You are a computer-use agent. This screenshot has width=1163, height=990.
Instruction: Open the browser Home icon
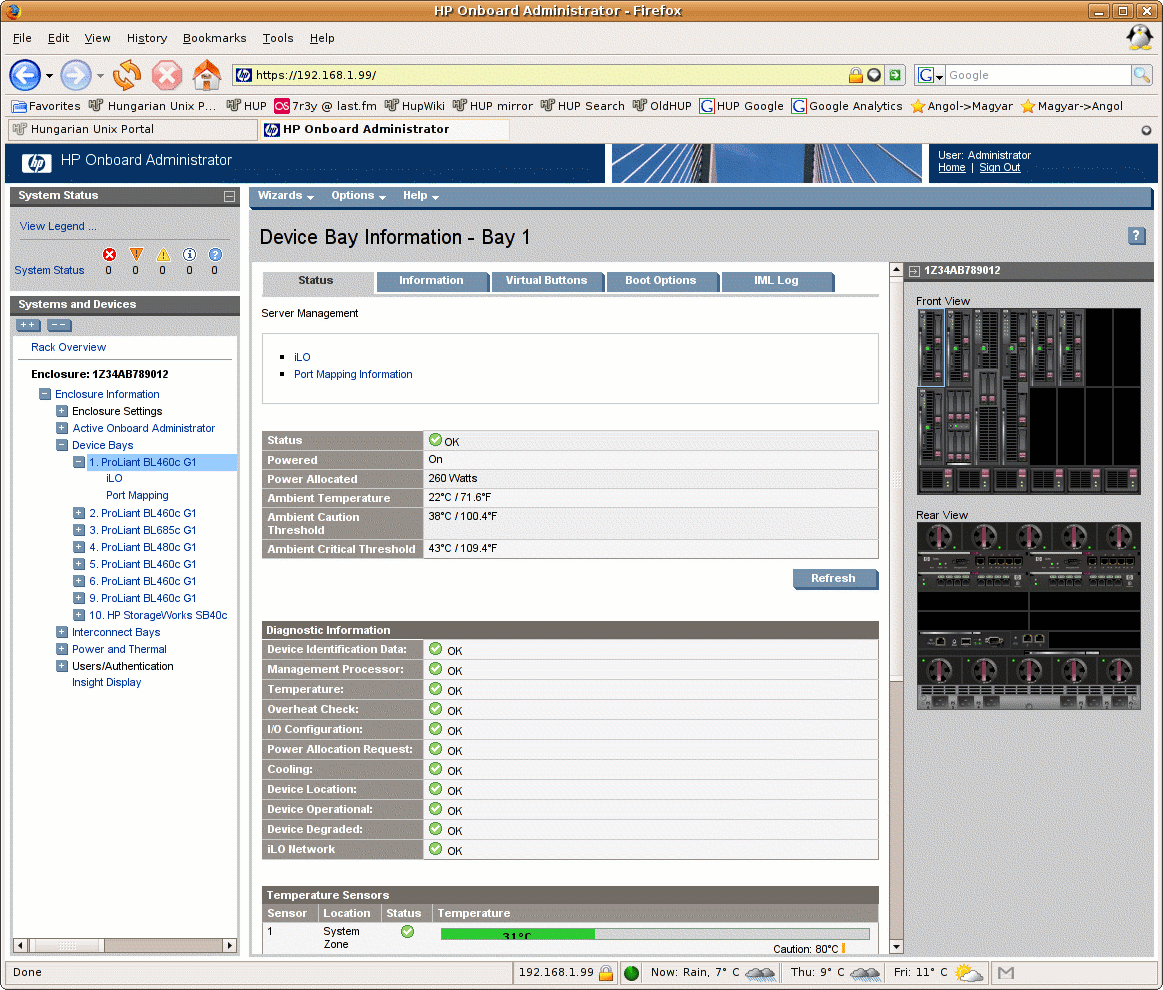pos(207,74)
